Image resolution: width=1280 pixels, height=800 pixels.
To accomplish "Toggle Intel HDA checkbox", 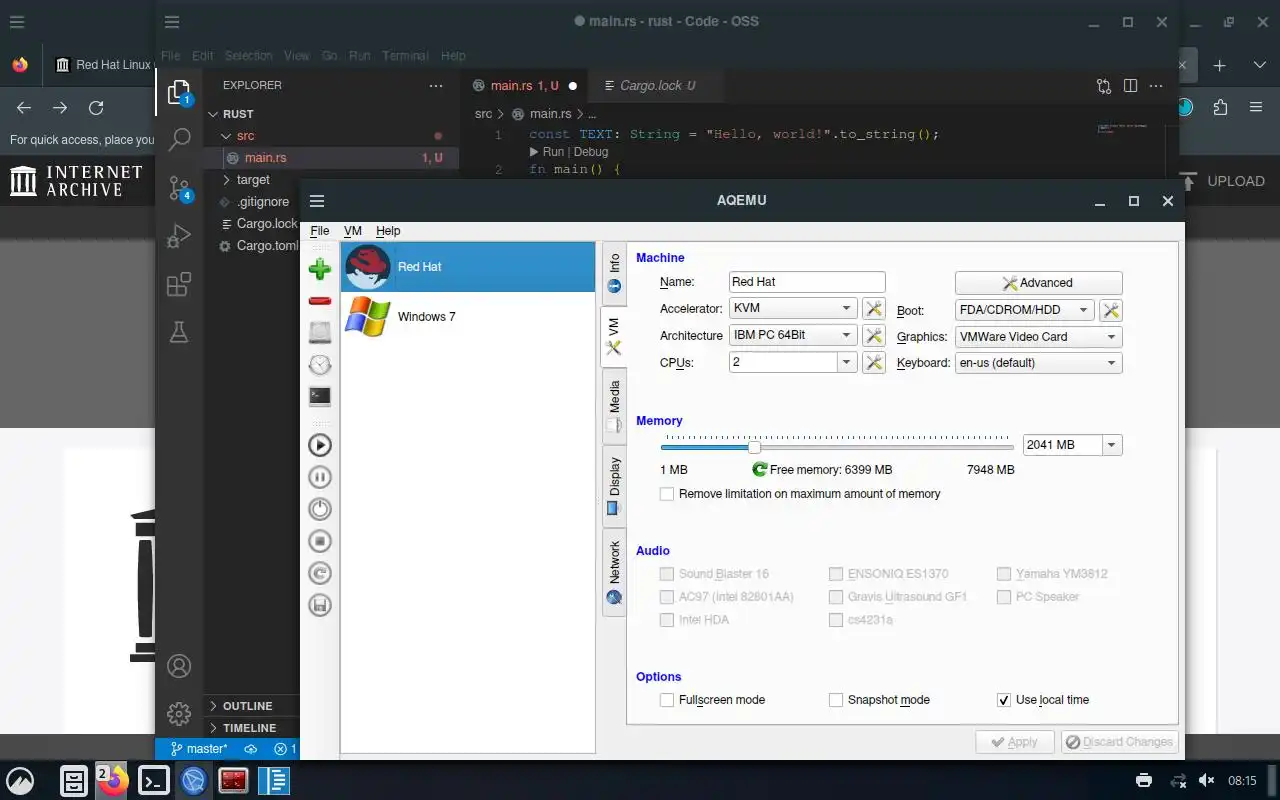I will [x=667, y=620].
